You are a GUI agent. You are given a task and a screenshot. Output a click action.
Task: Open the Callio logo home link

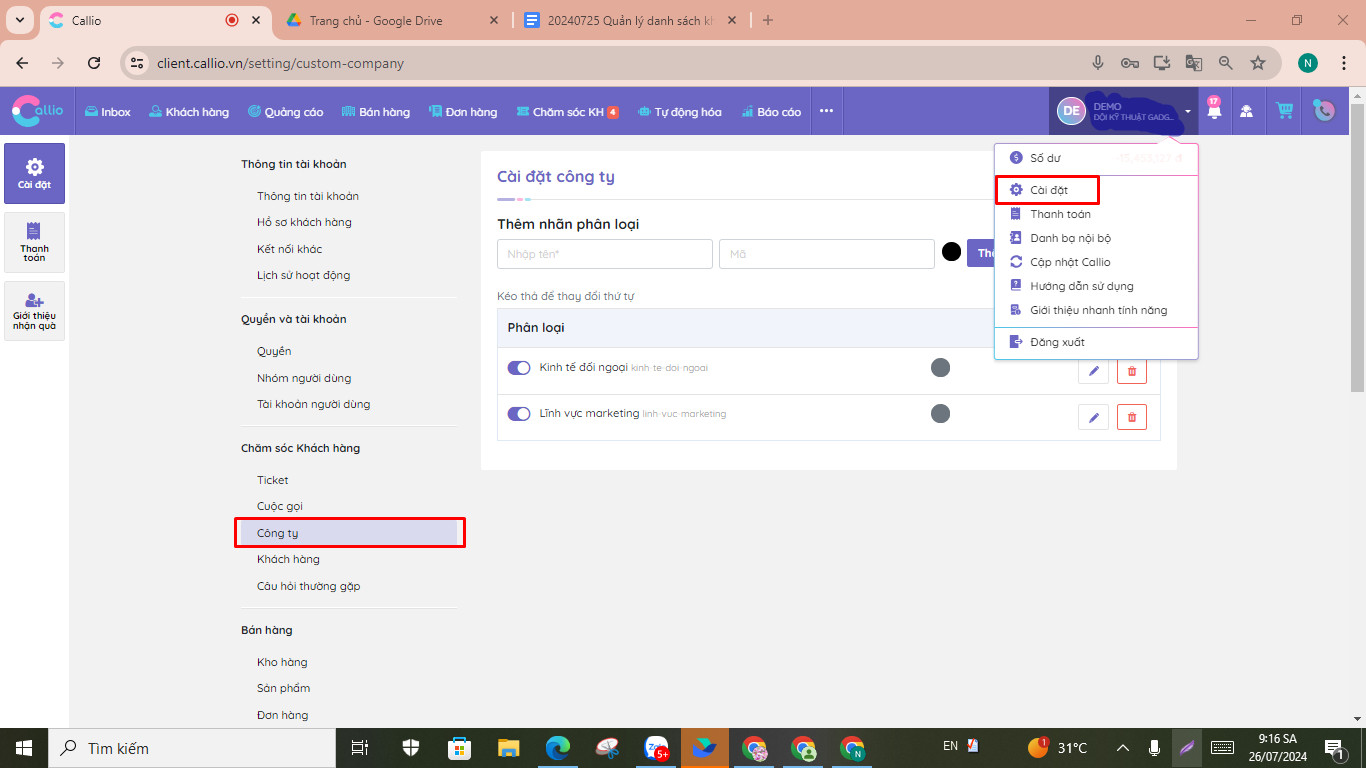[x=38, y=111]
